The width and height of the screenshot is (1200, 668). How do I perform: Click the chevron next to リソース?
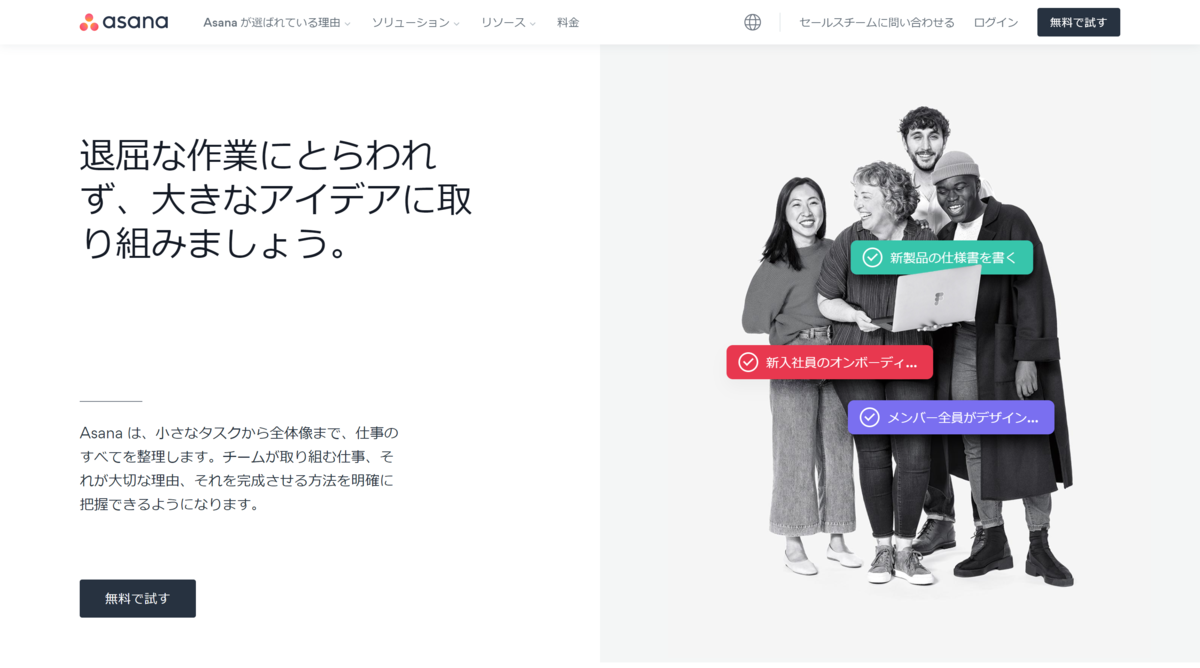point(532,23)
